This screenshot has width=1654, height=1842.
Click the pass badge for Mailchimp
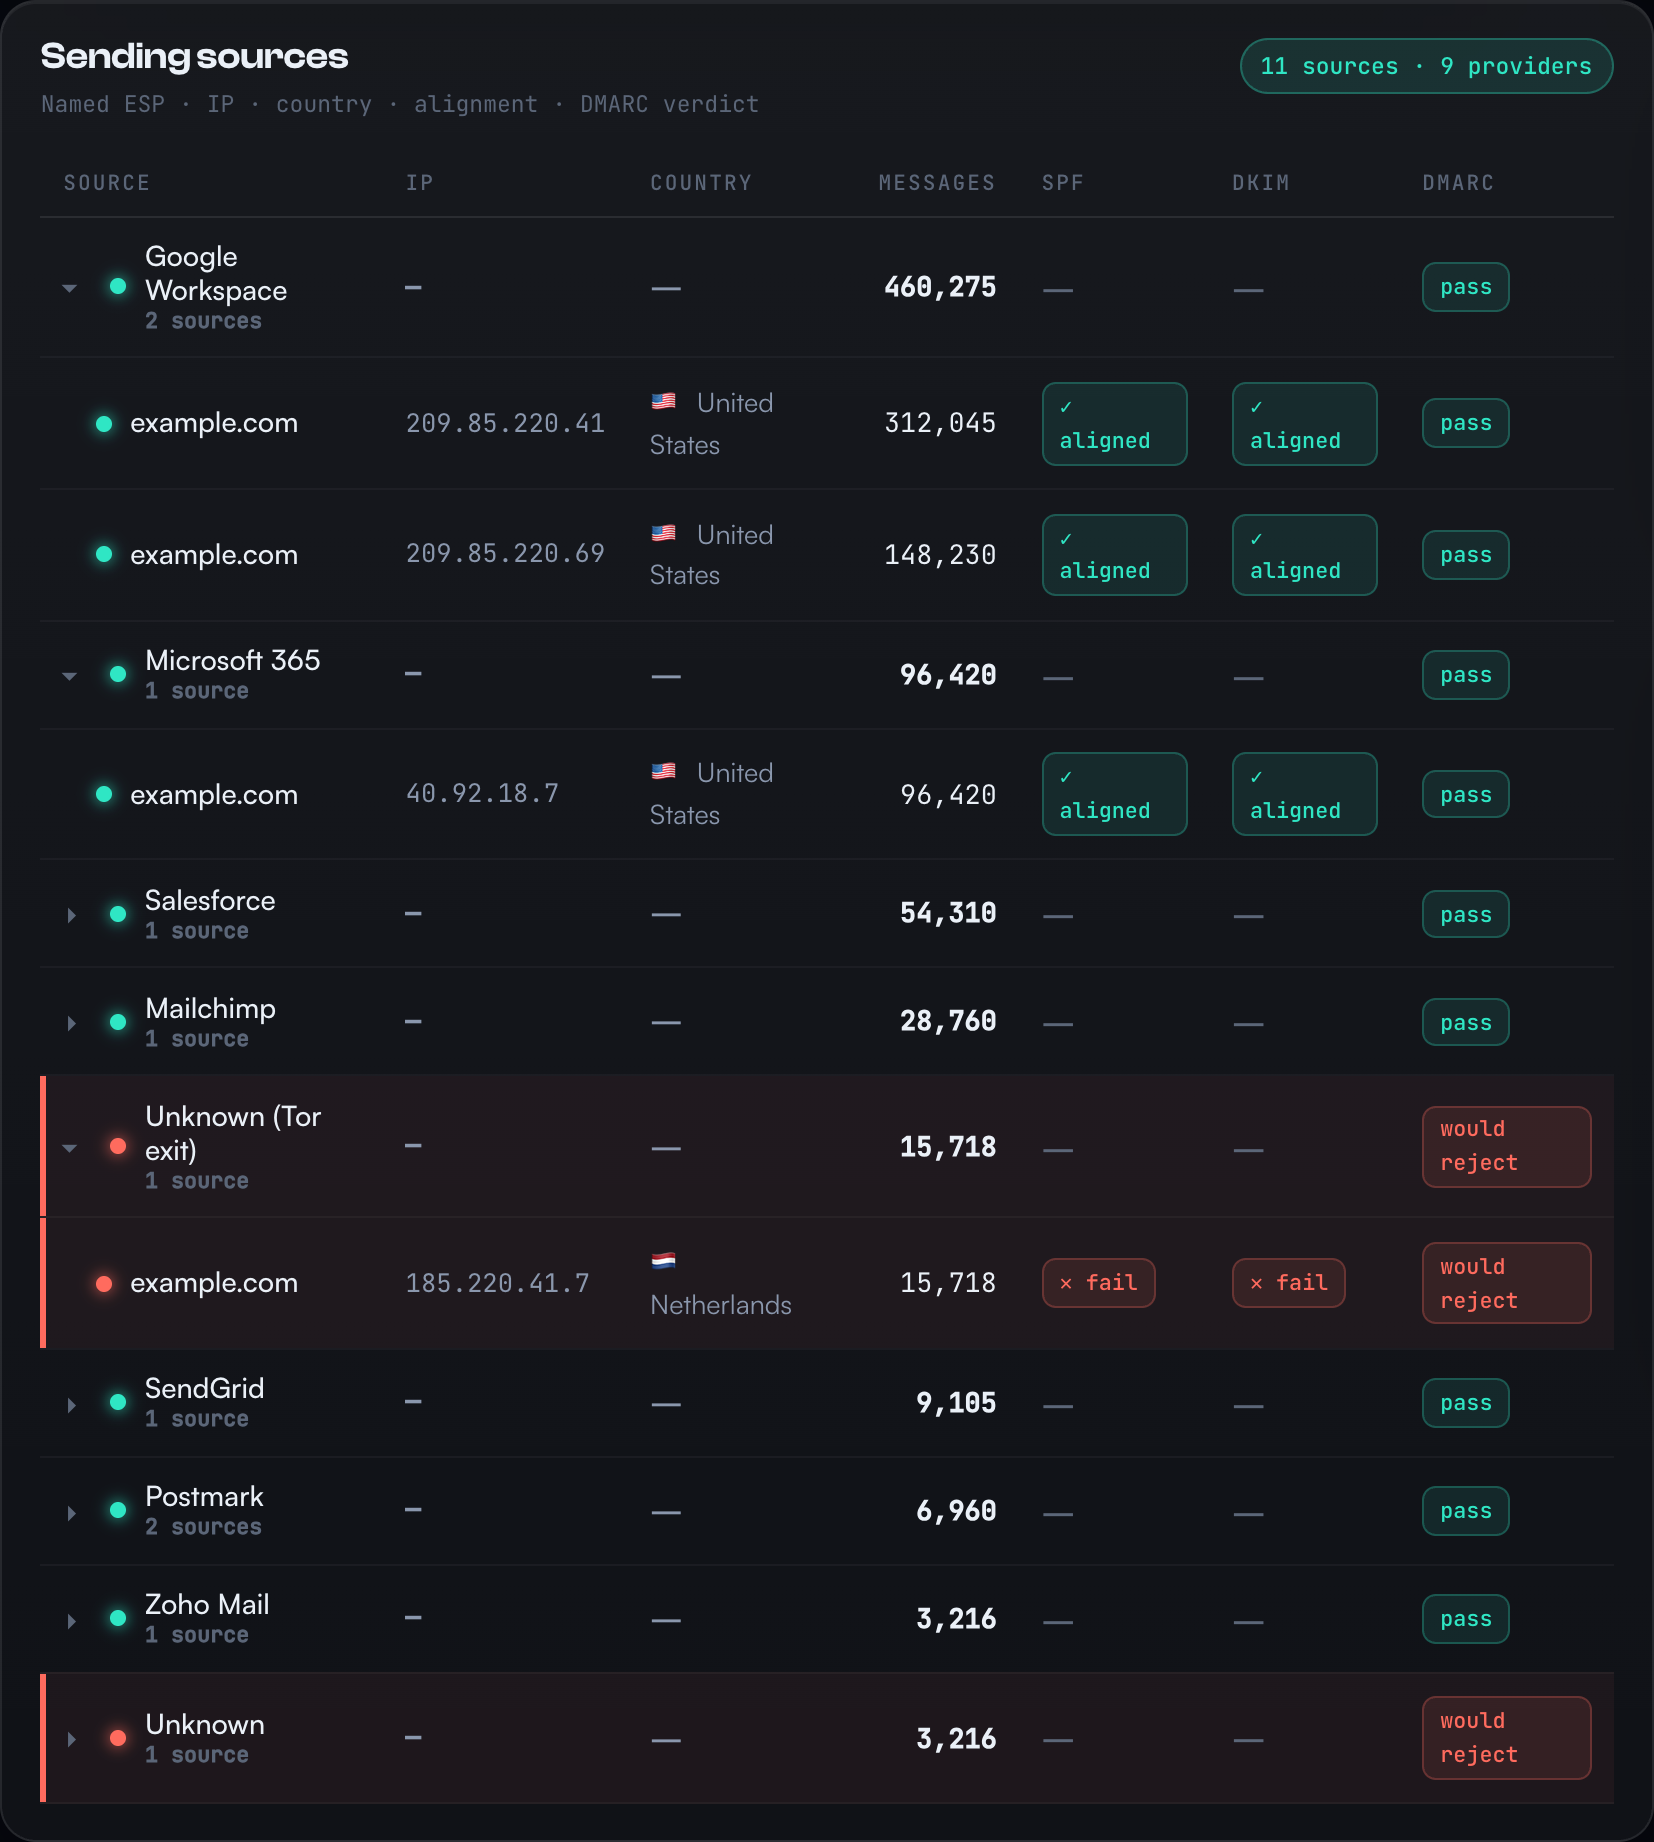(x=1466, y=1022)
